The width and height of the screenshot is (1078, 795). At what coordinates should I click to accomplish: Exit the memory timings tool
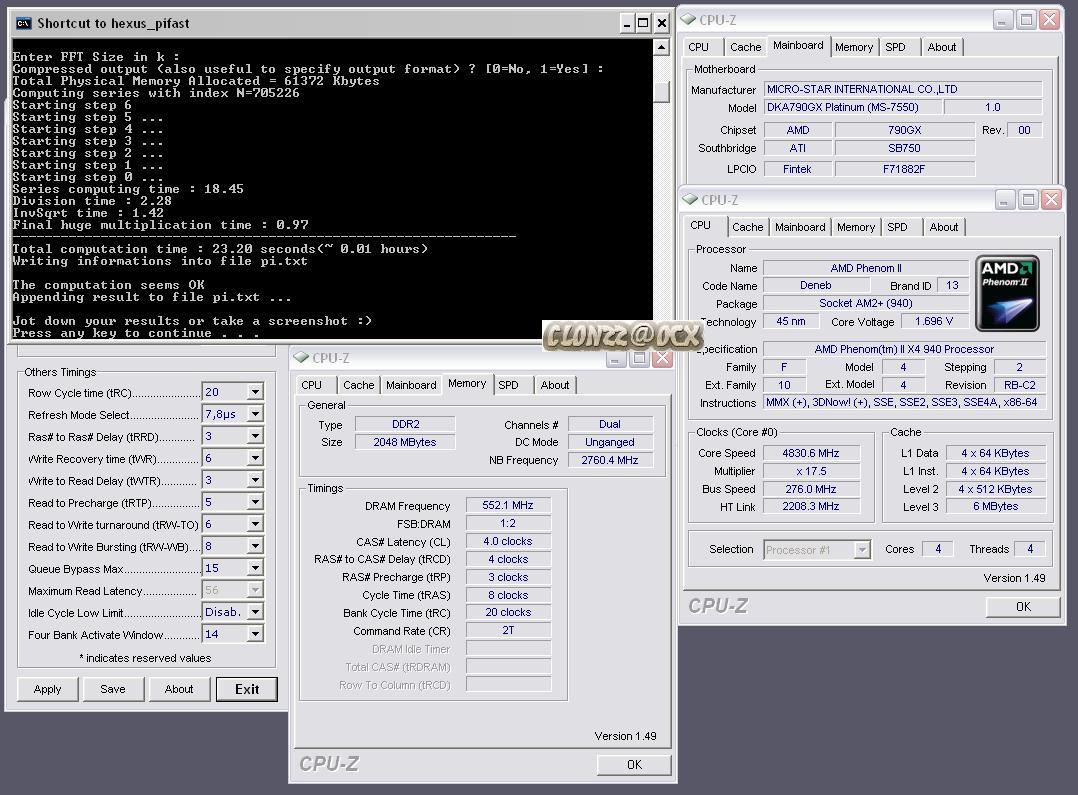[247, 689]
